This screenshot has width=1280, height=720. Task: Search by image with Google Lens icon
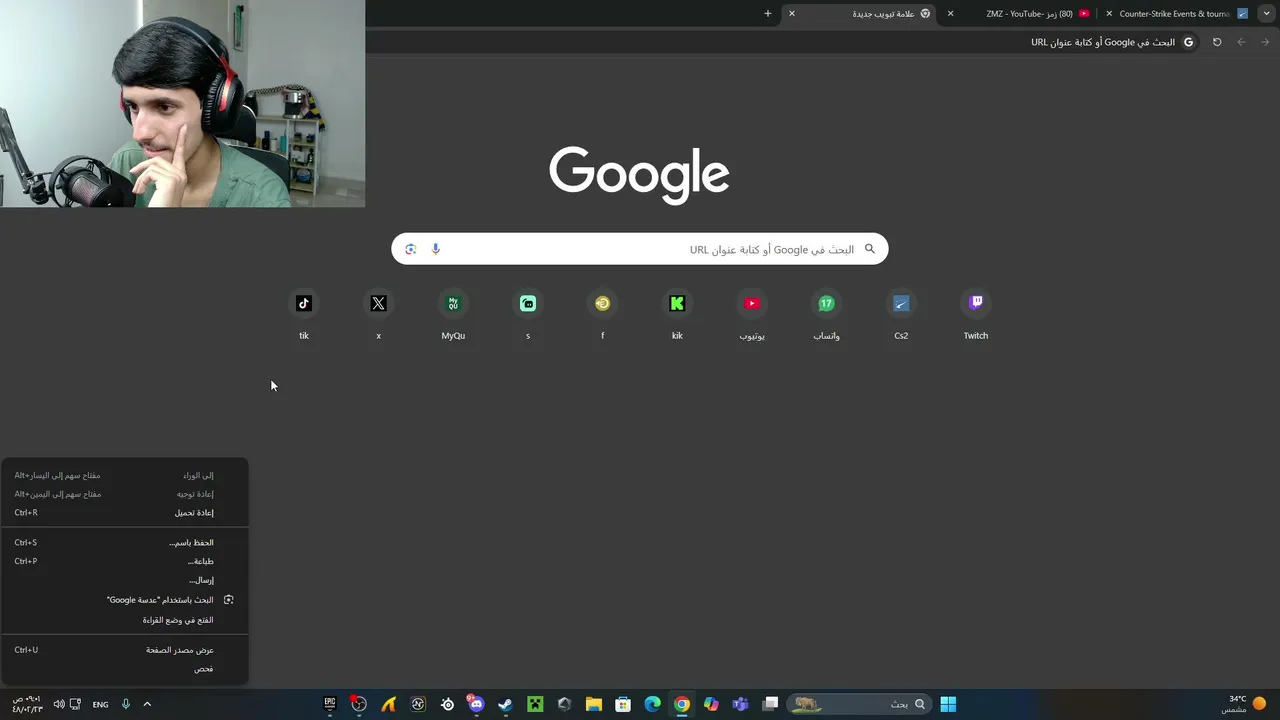pos(410,249)
